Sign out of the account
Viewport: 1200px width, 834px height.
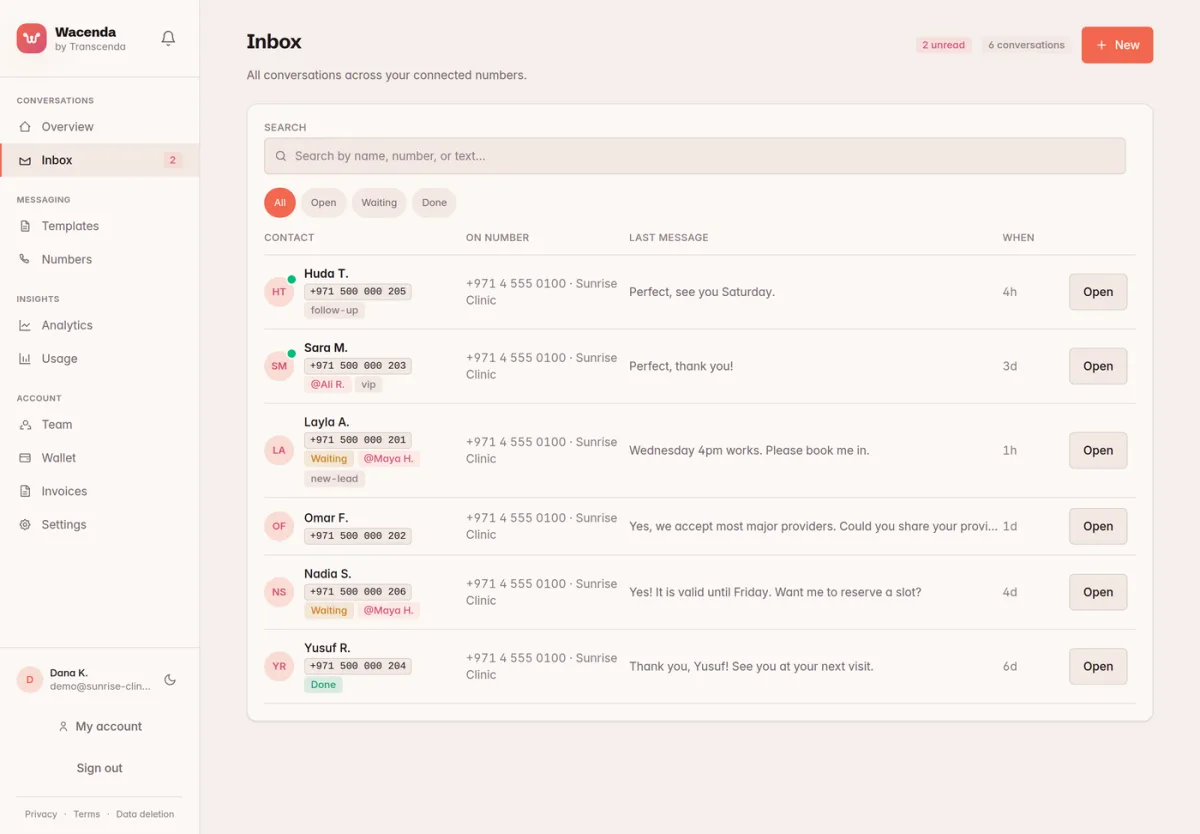click(100, 768)
